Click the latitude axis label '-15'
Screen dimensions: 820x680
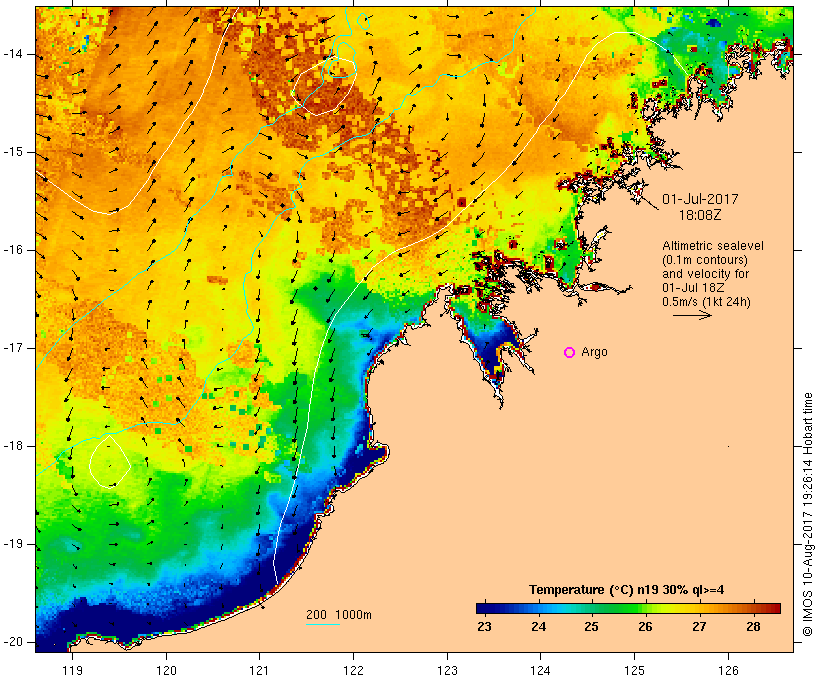13,152
